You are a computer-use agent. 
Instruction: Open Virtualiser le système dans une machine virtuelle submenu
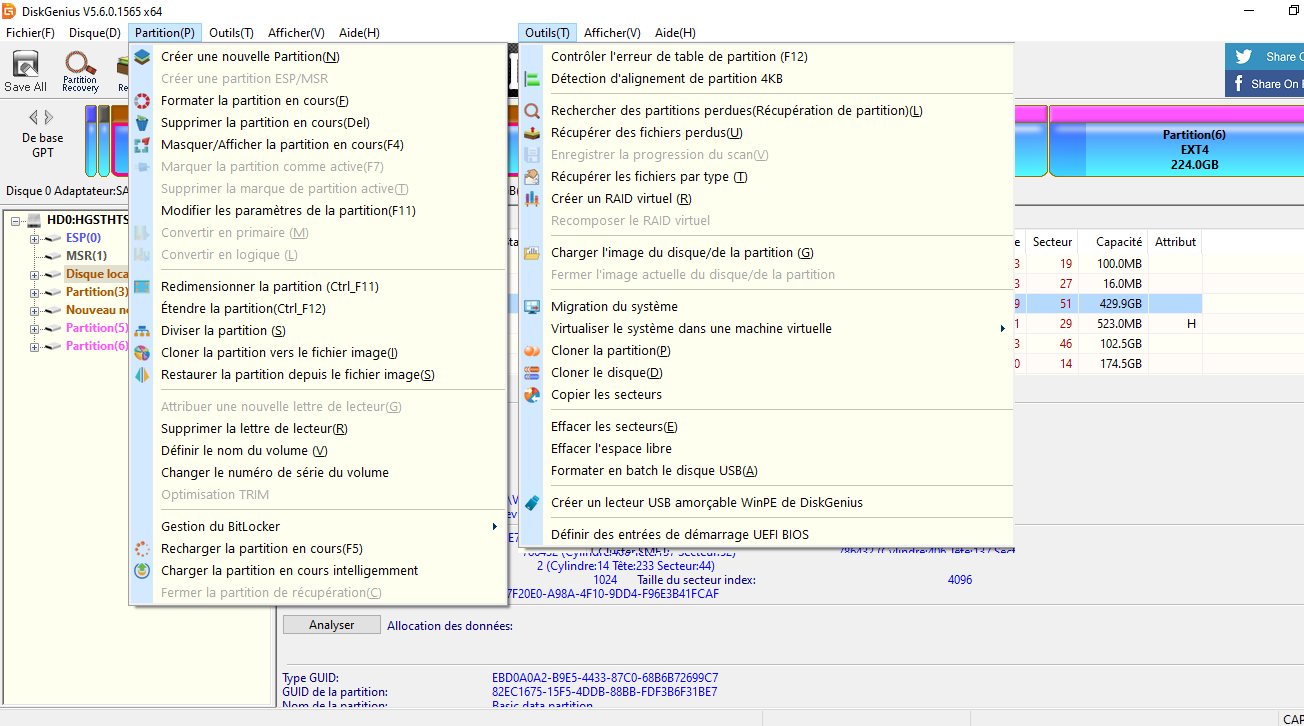tap(766, 329)
